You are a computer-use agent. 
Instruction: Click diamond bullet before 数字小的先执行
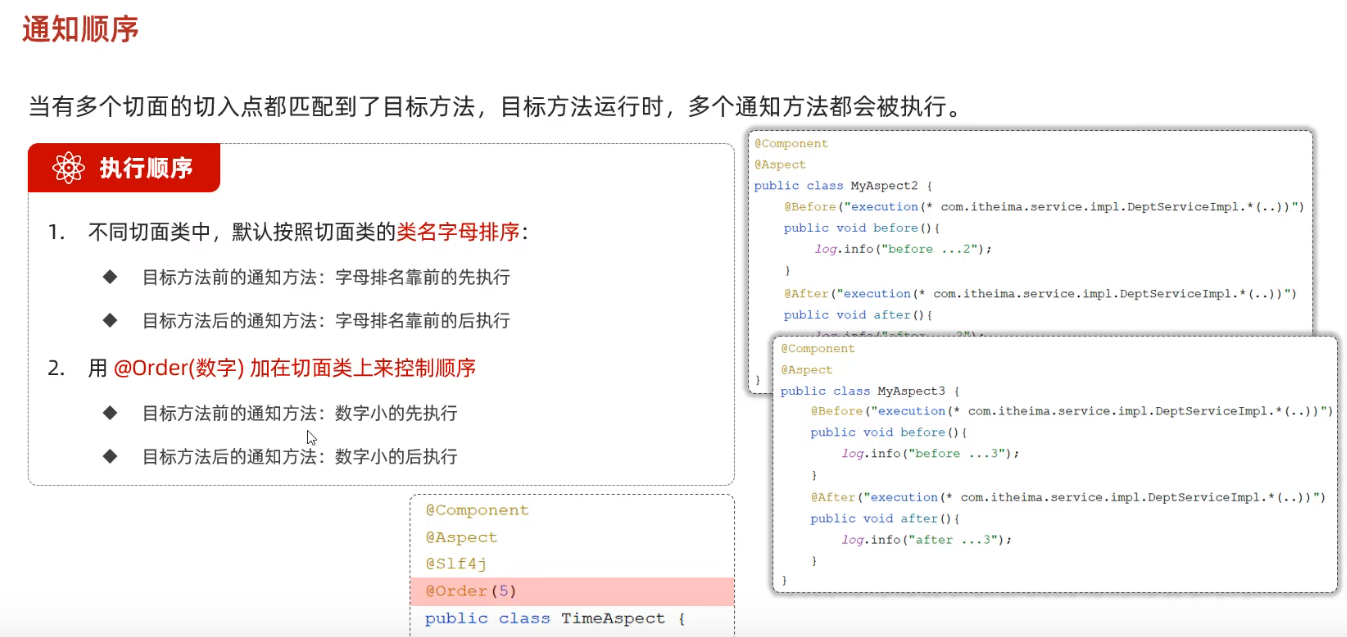coord(110,412)
